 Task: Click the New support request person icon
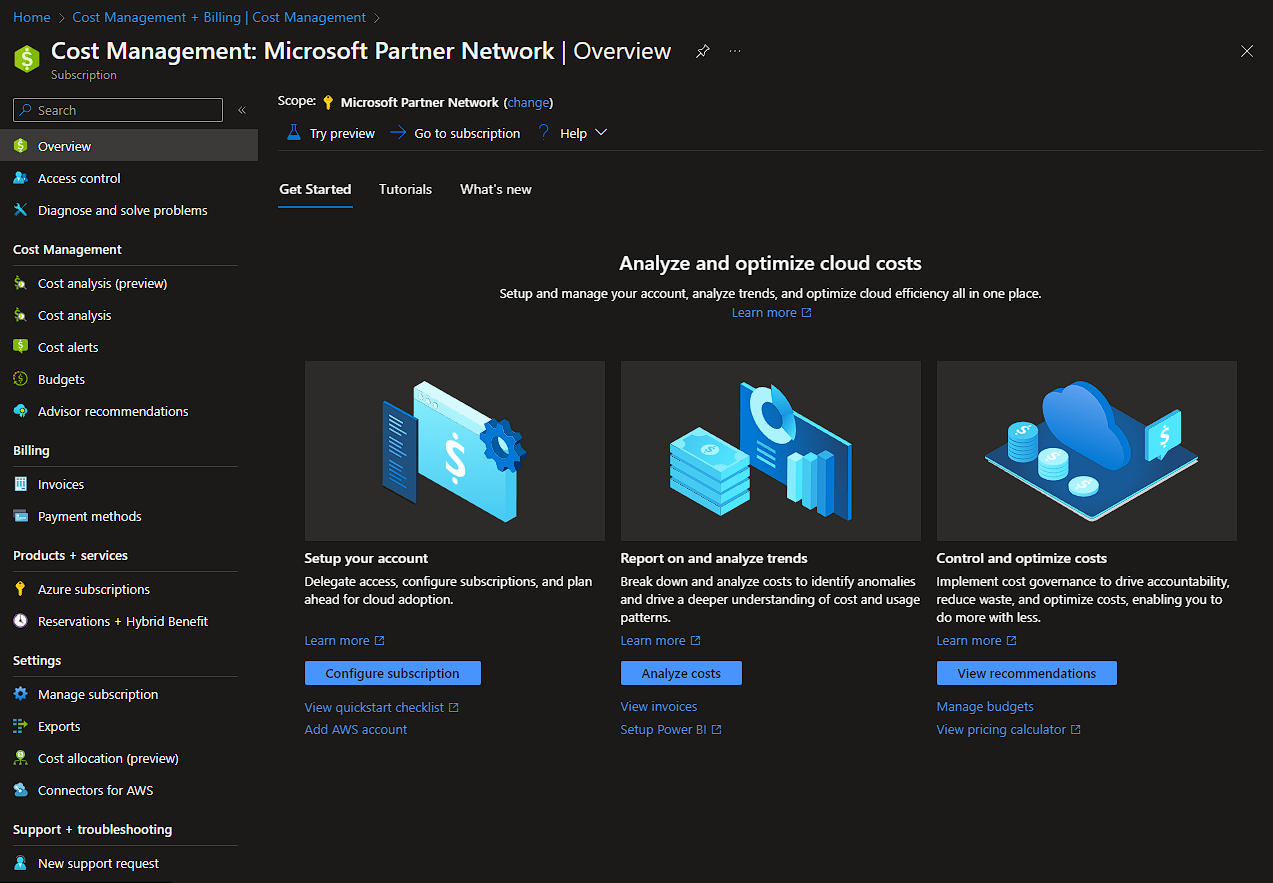(20, 863)
